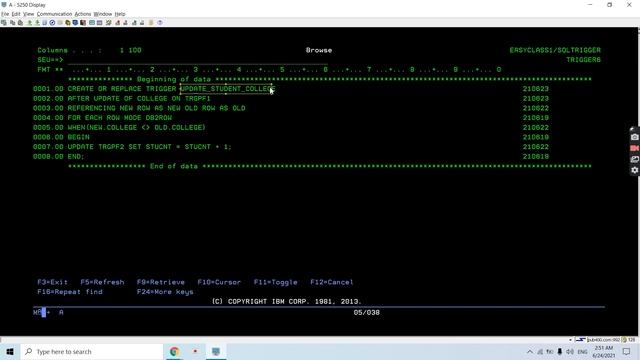Click the End of data marker line
This screenshot has width=640, height=360.
coord(330,166)
